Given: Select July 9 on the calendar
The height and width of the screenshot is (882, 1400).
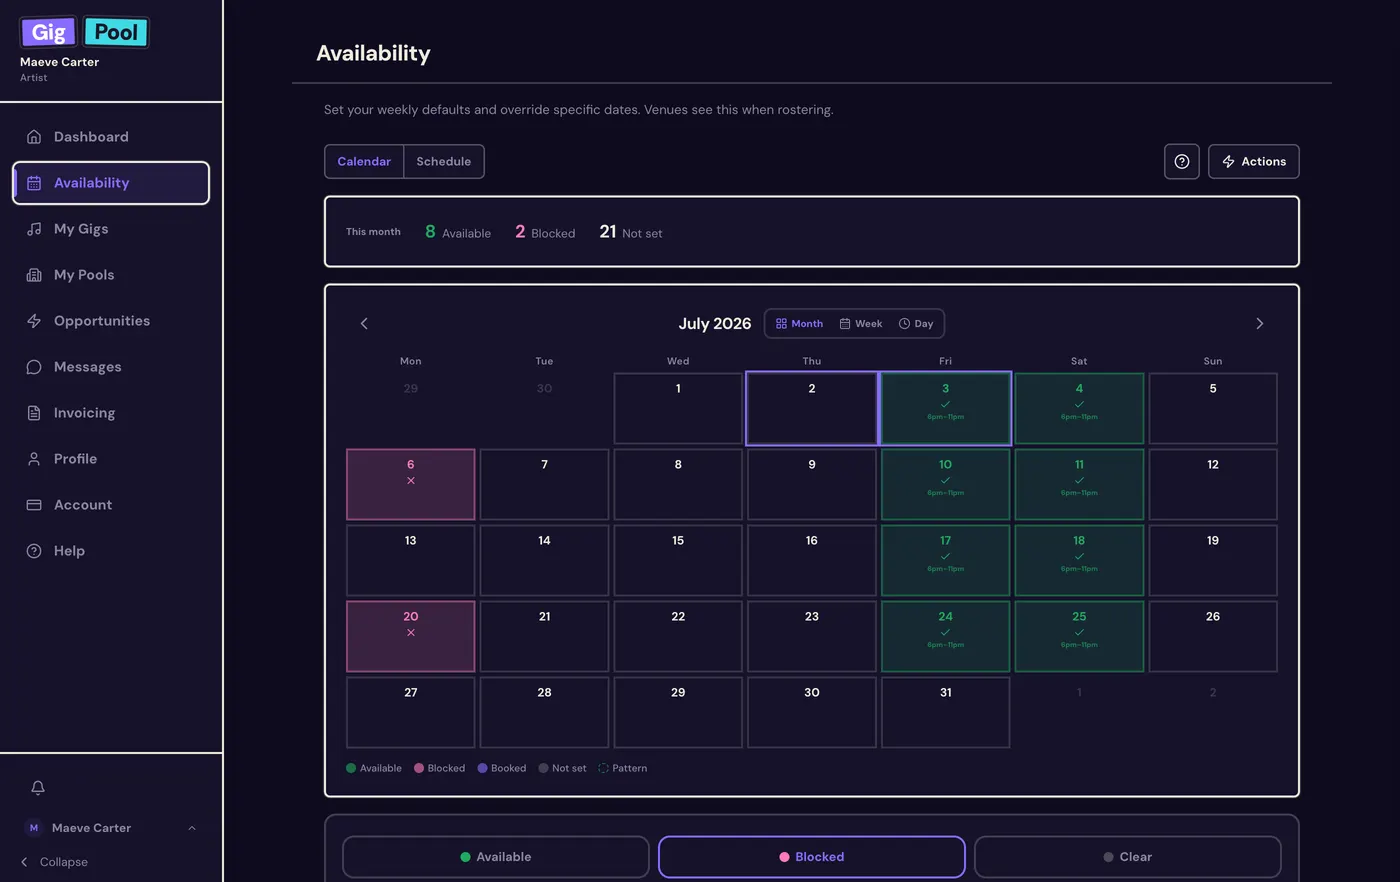Looking at the screenshot, I should click(x=812, y=484).
